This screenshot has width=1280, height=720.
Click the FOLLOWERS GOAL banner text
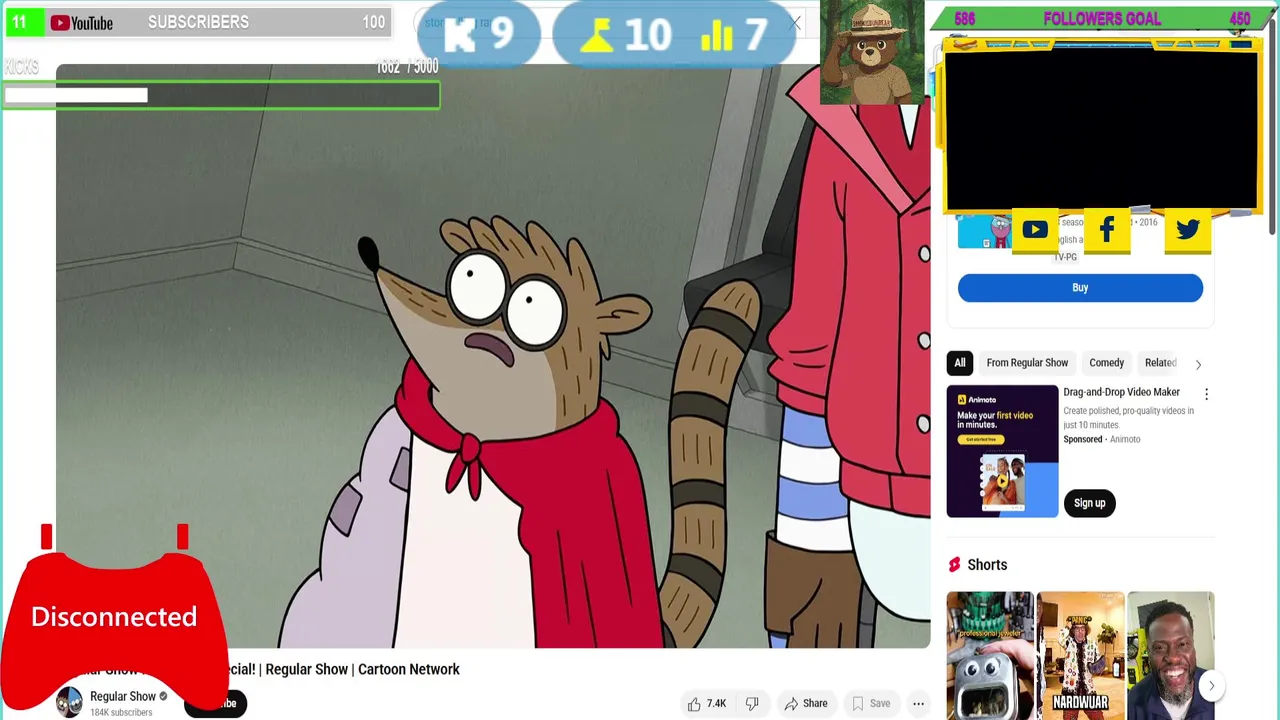tap(1101, 19)
